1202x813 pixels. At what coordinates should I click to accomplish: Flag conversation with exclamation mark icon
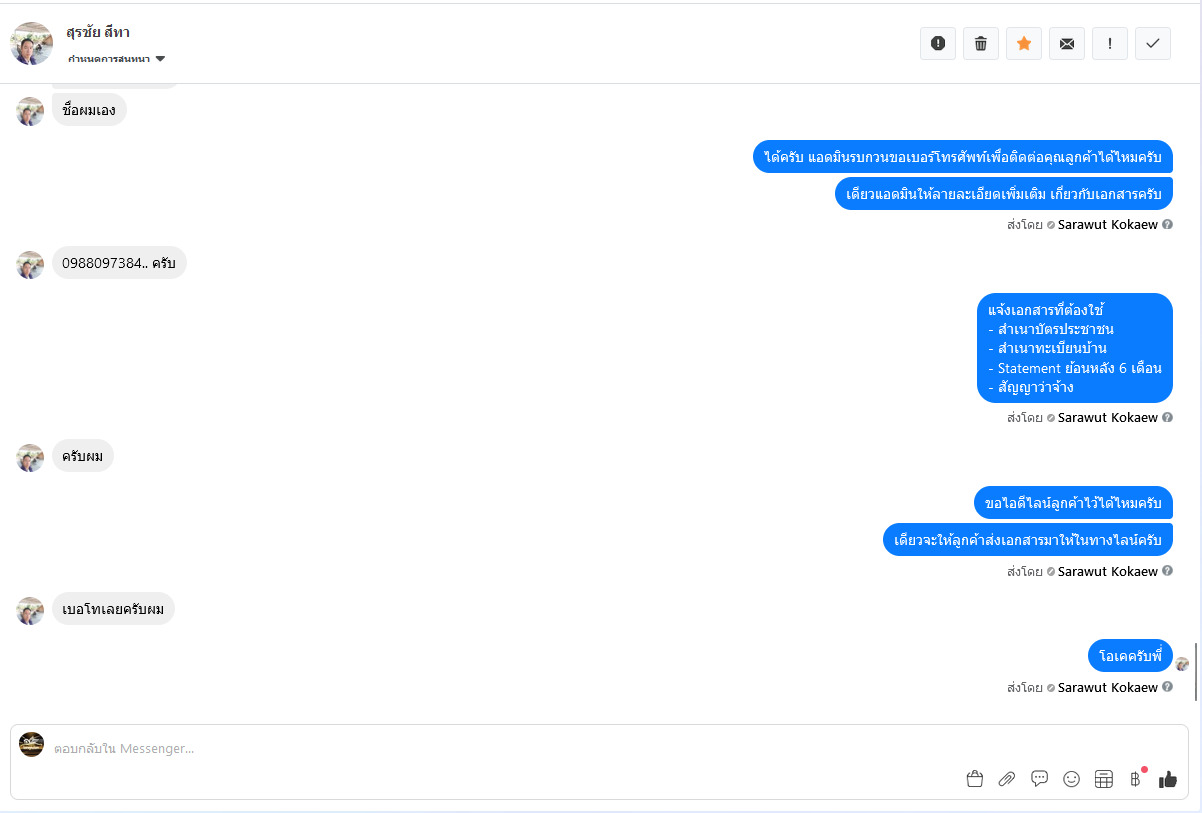(x=1110, y=43)
